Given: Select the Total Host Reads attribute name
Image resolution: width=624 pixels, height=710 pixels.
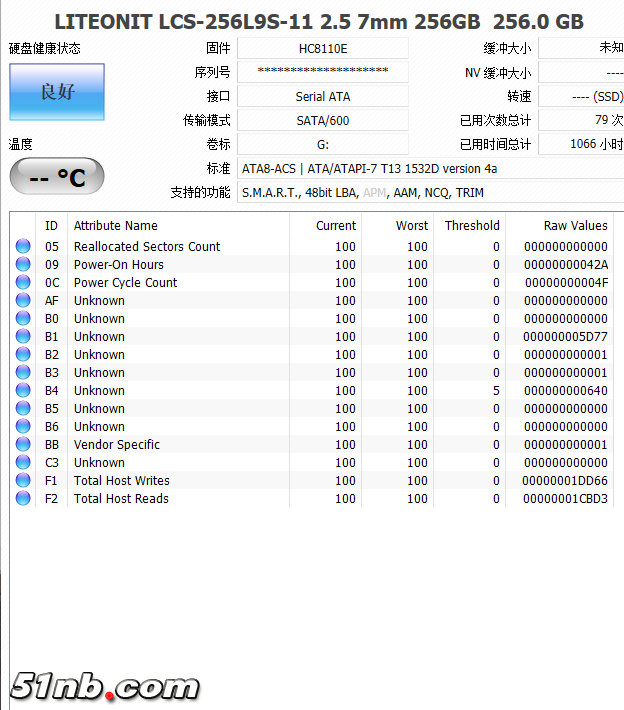Looking at the screenshot, I should [121, 499].
